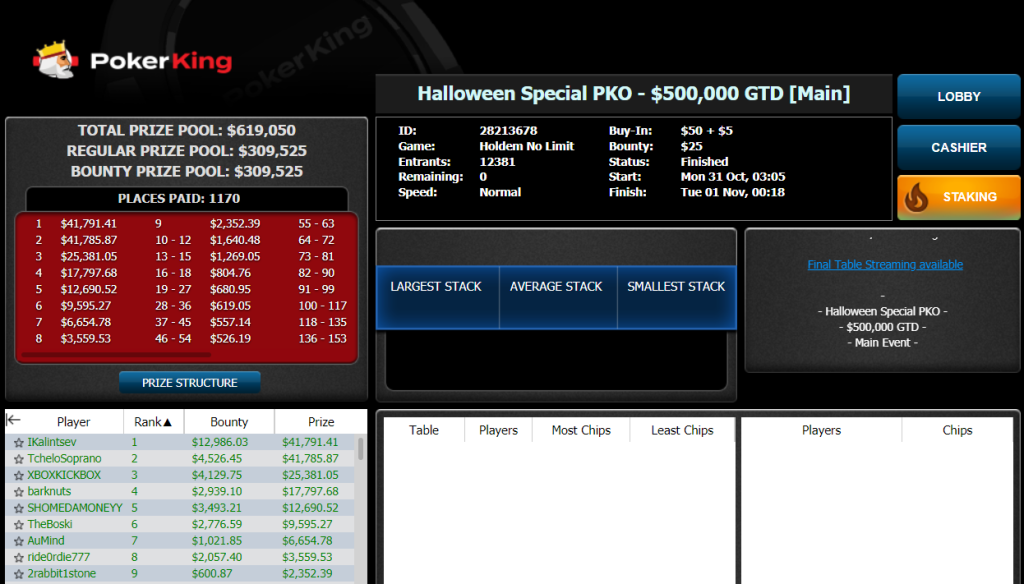Screen dimensions: 1024x584
Task: Click entrants count 12381
Action: [498, 161]
